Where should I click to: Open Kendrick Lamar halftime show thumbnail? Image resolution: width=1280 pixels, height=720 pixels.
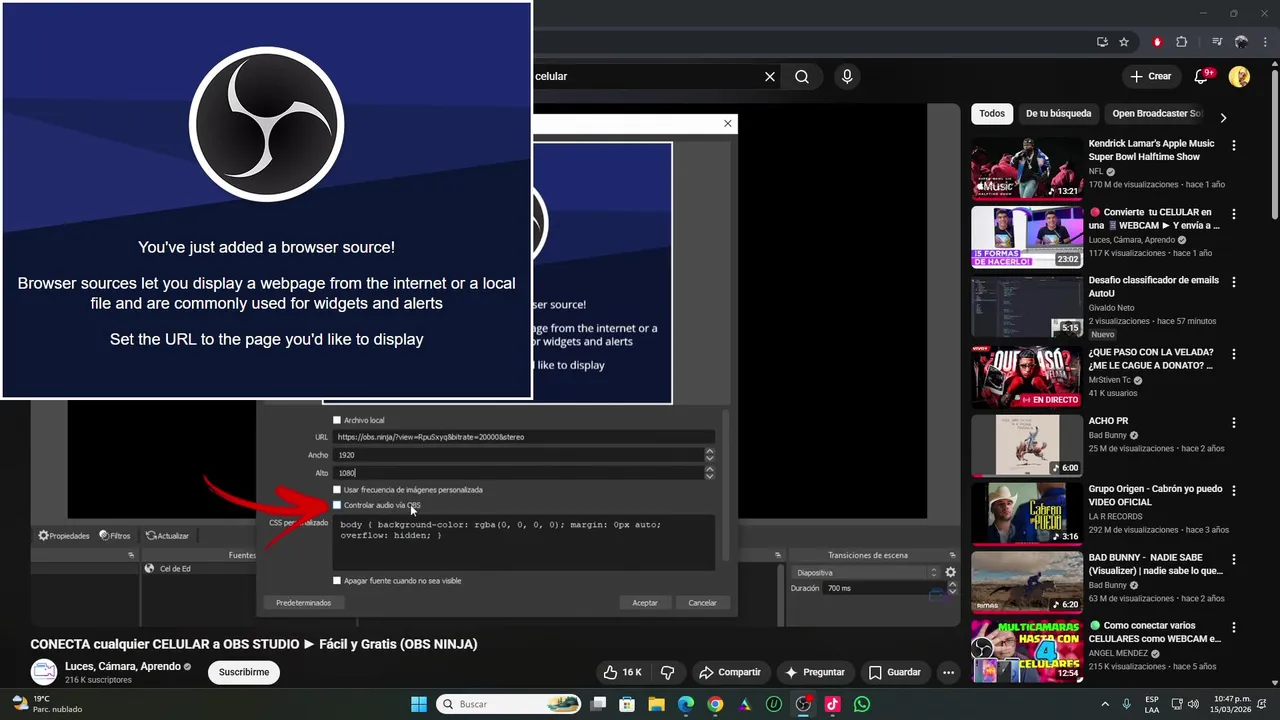pyautogui.click(x=1027, y=168)
